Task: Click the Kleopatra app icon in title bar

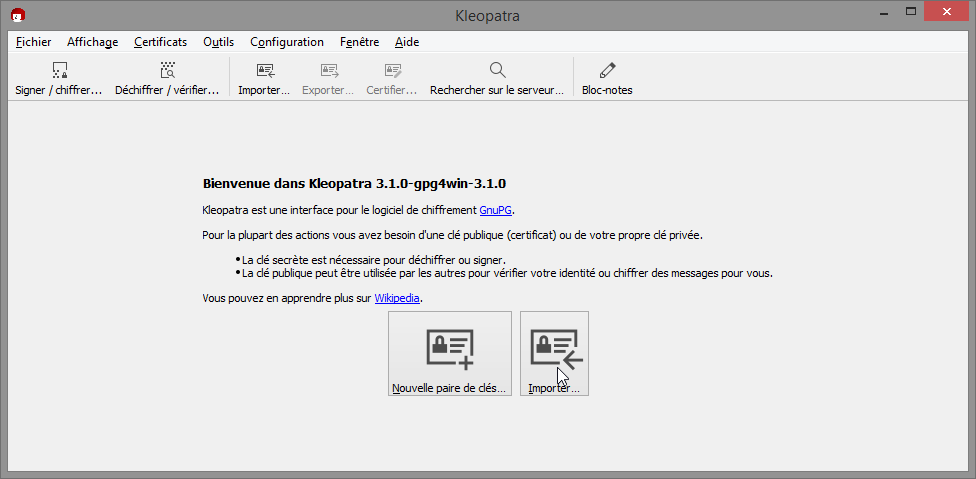Action: click(x=18, y=15)
